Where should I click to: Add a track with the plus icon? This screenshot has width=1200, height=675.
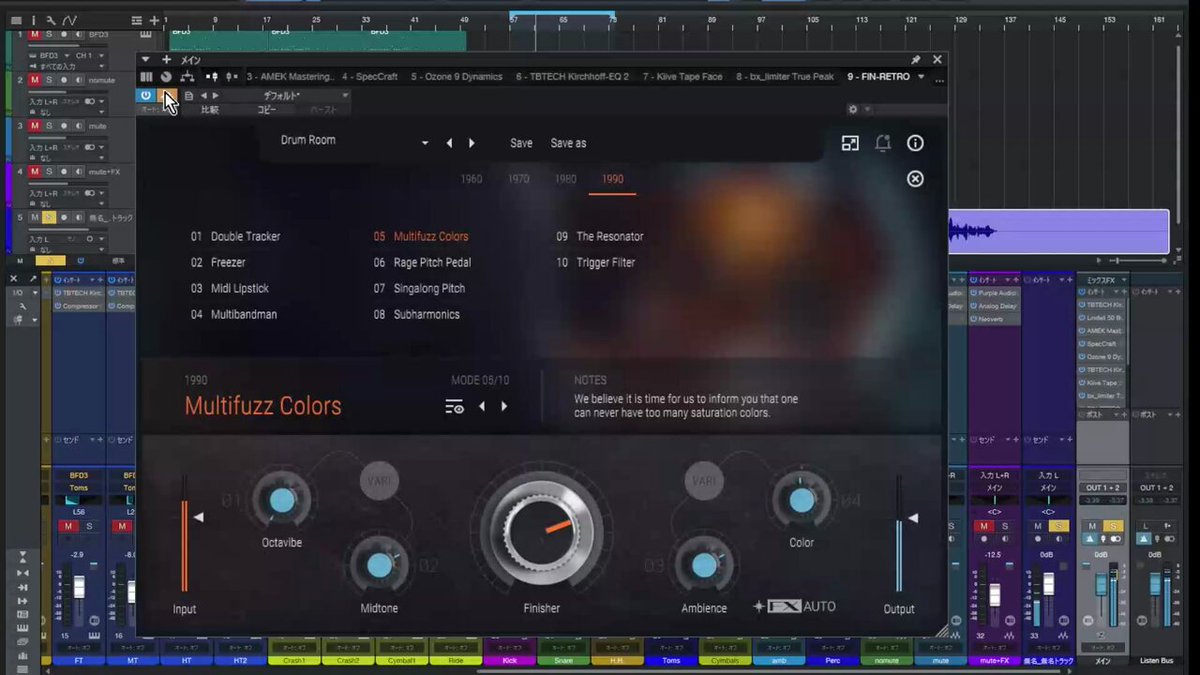[x=153, y=20]
